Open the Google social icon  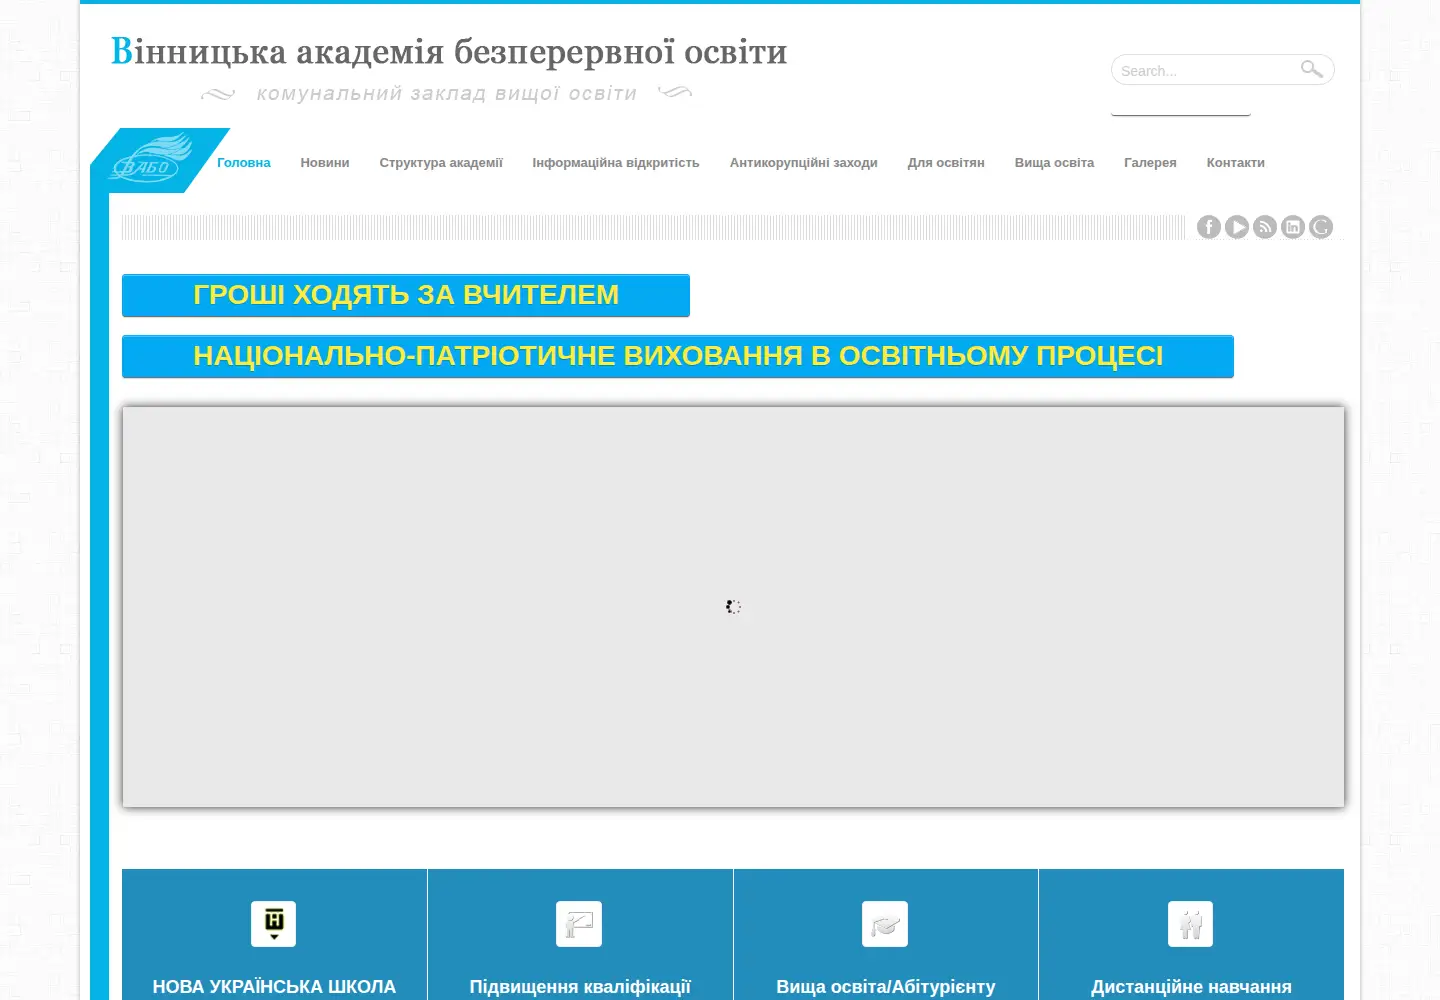(1321, 227)
